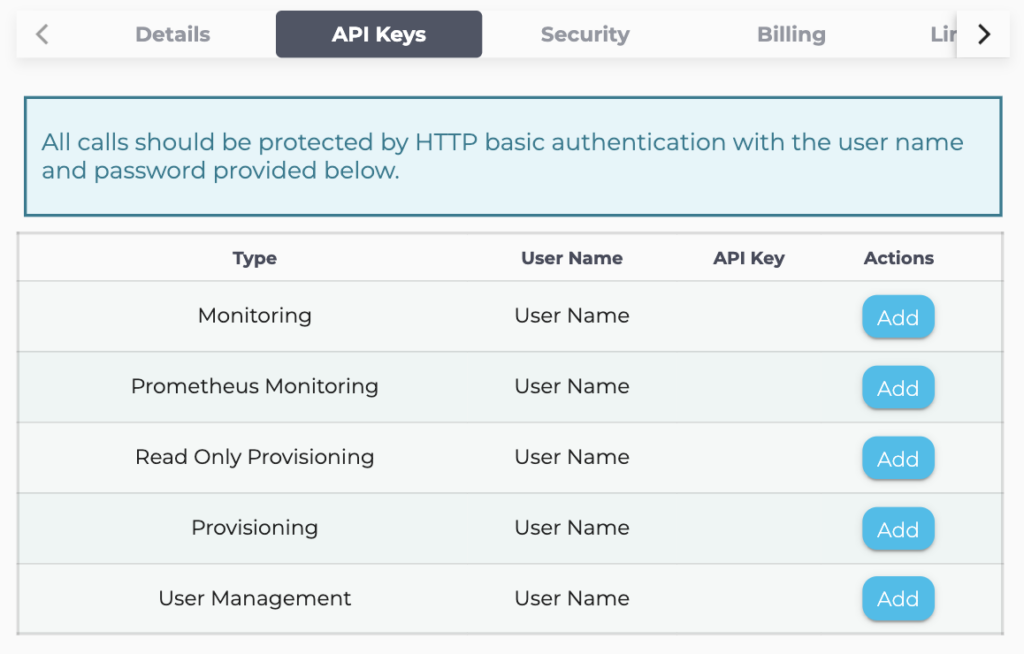This screenshot has width=1024, height=654.
Task: Click the User Name column header
Action: 571,257
